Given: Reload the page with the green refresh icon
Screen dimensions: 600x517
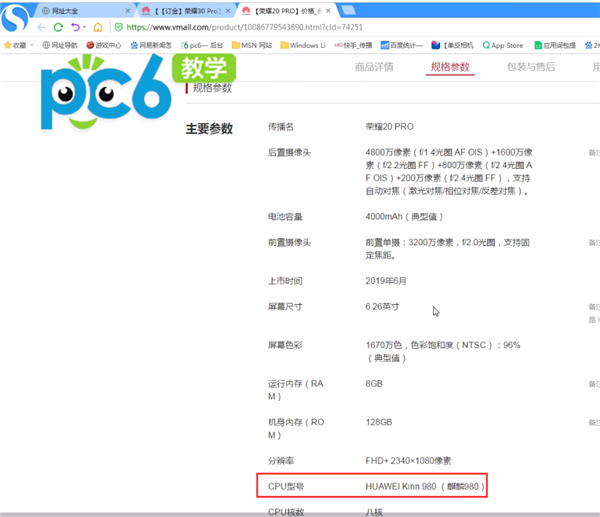Looking at the screenshot, I should tap(58, 27).
